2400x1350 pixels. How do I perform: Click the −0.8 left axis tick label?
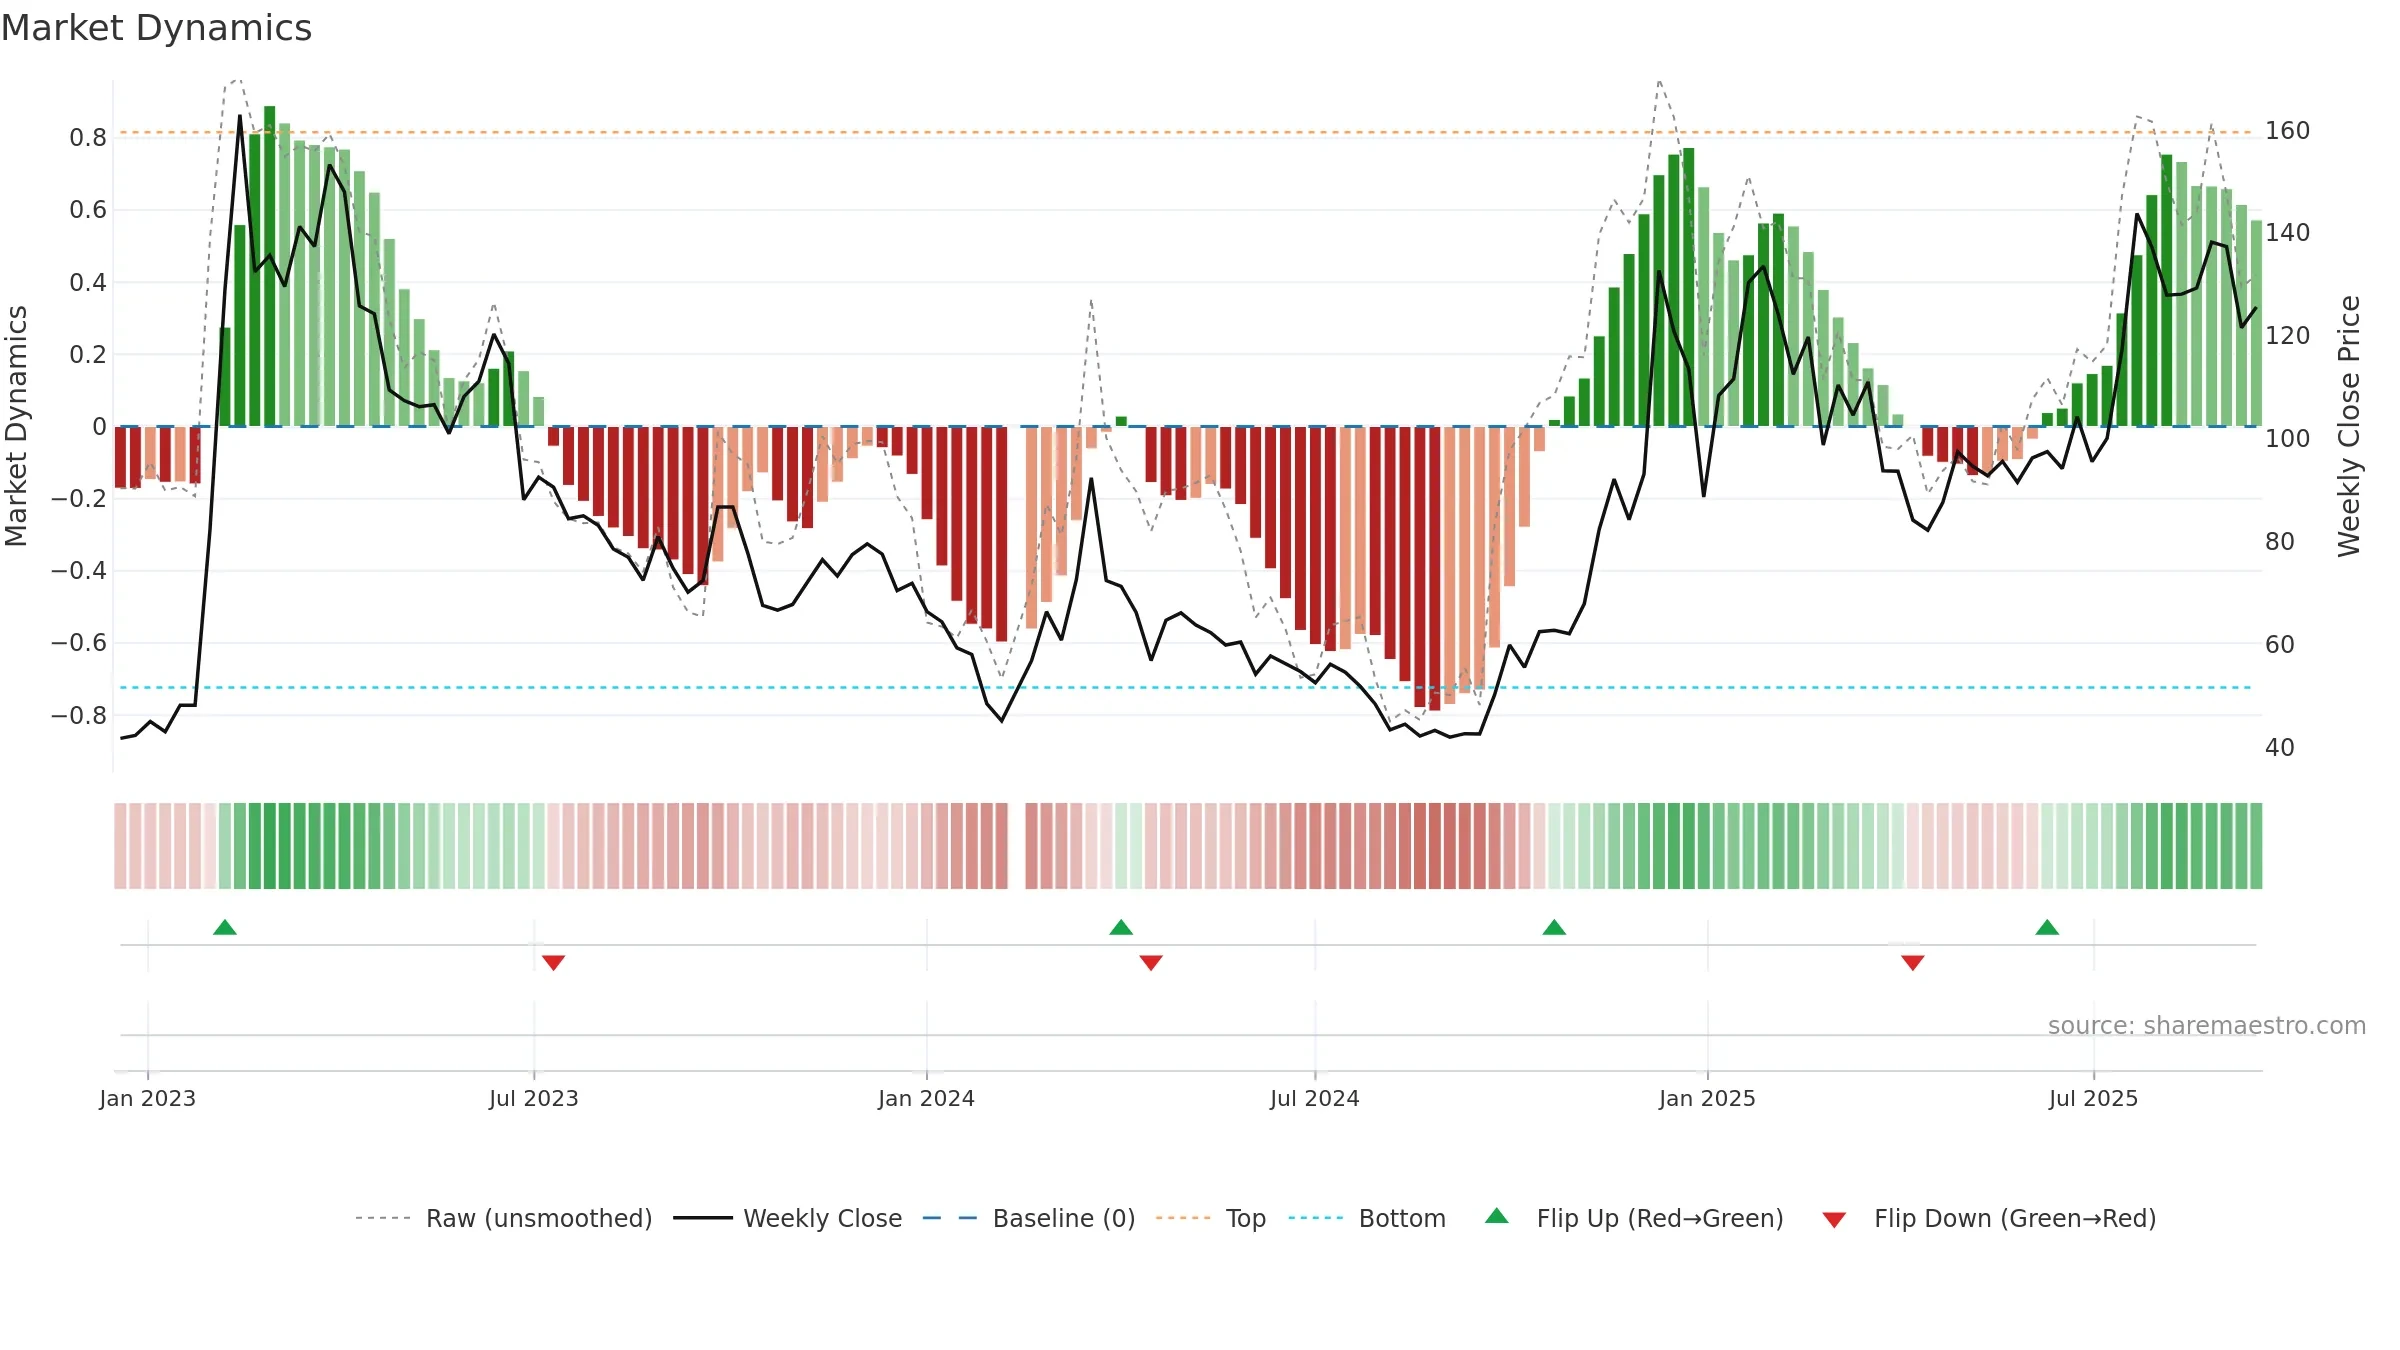pyautogui.click(x=79, y=716)
